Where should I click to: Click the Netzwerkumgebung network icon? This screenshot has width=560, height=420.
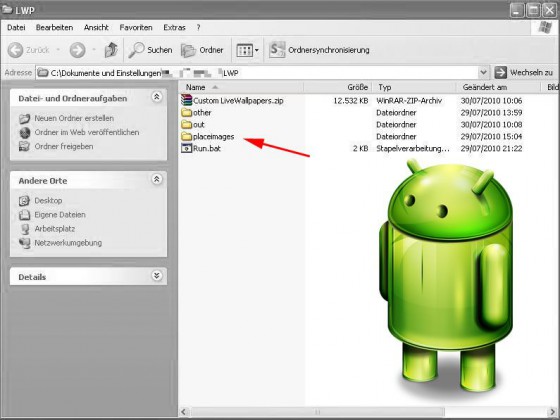click(x=24, y=243)
